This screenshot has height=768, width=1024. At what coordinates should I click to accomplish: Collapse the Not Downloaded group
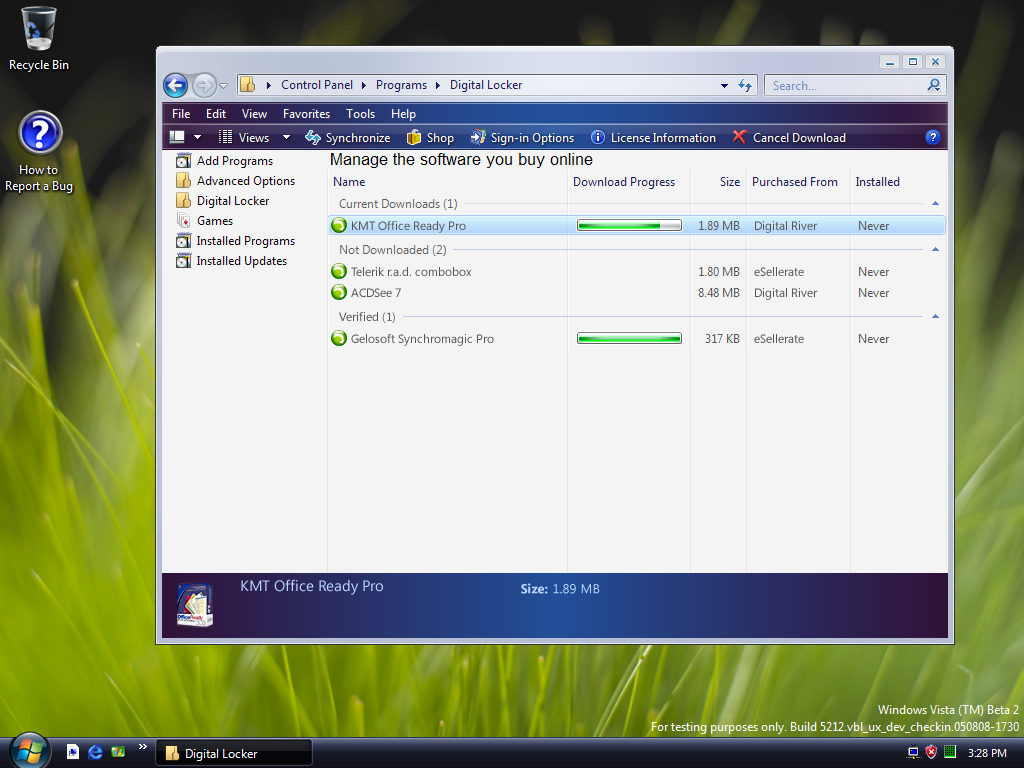click(935, 250)
